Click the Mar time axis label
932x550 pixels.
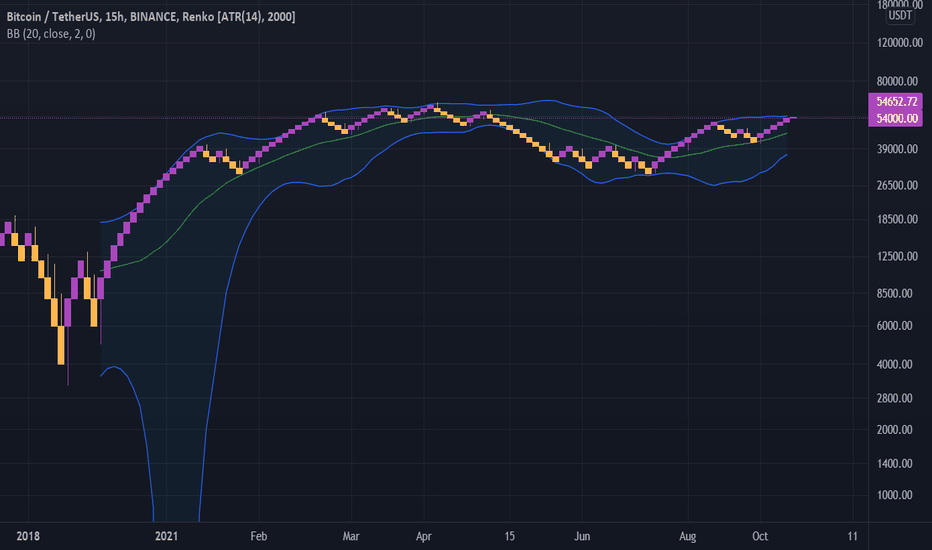(x=351, y=536)
